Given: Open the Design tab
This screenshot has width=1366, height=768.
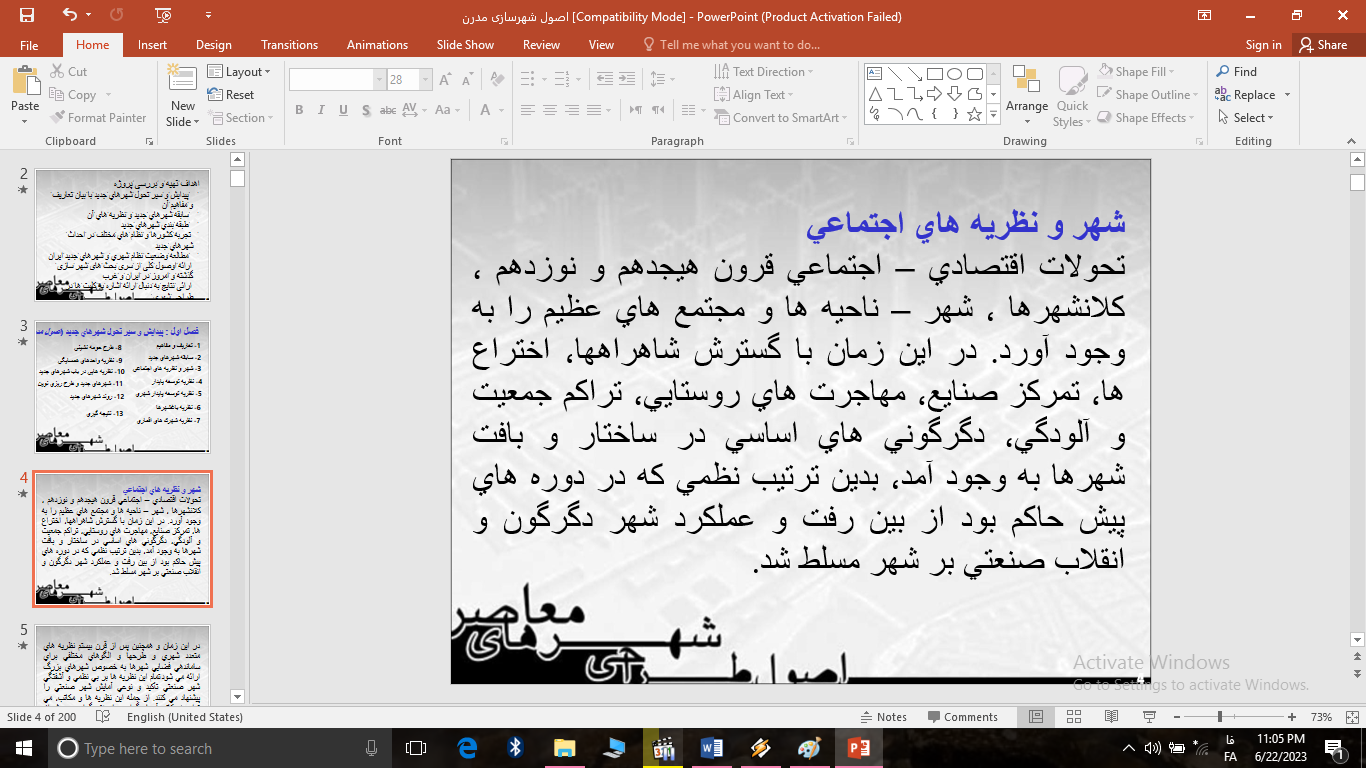Looking at the screenshot, I should [213, 45].
